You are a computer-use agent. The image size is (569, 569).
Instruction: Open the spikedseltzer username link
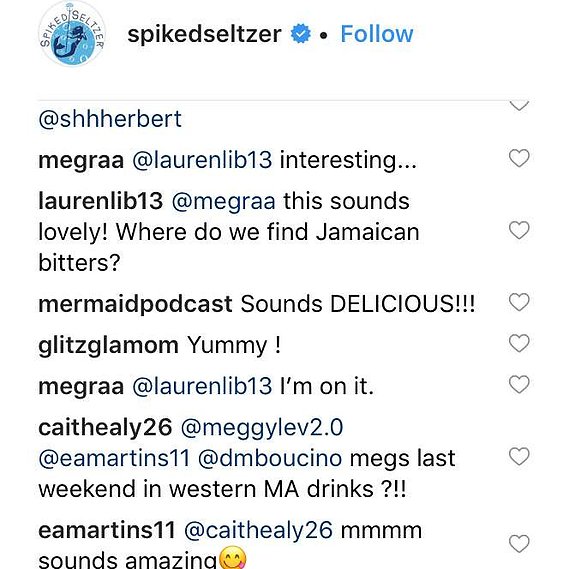click(204, 34)
